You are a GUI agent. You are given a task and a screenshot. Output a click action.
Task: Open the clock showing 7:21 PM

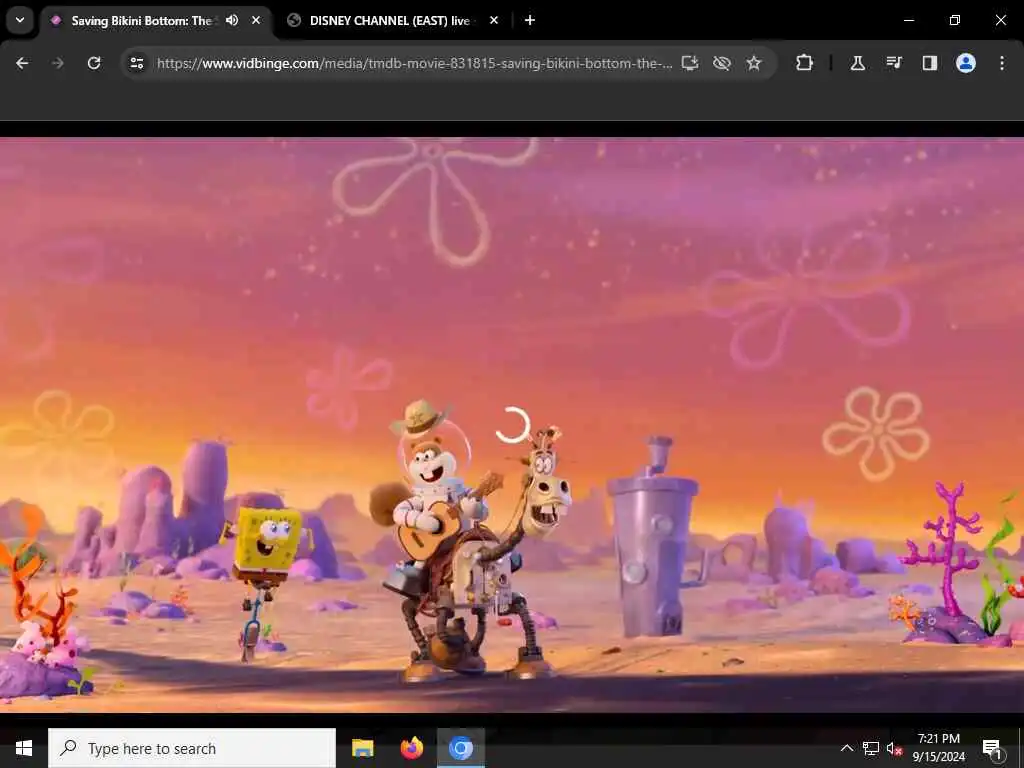938,748
